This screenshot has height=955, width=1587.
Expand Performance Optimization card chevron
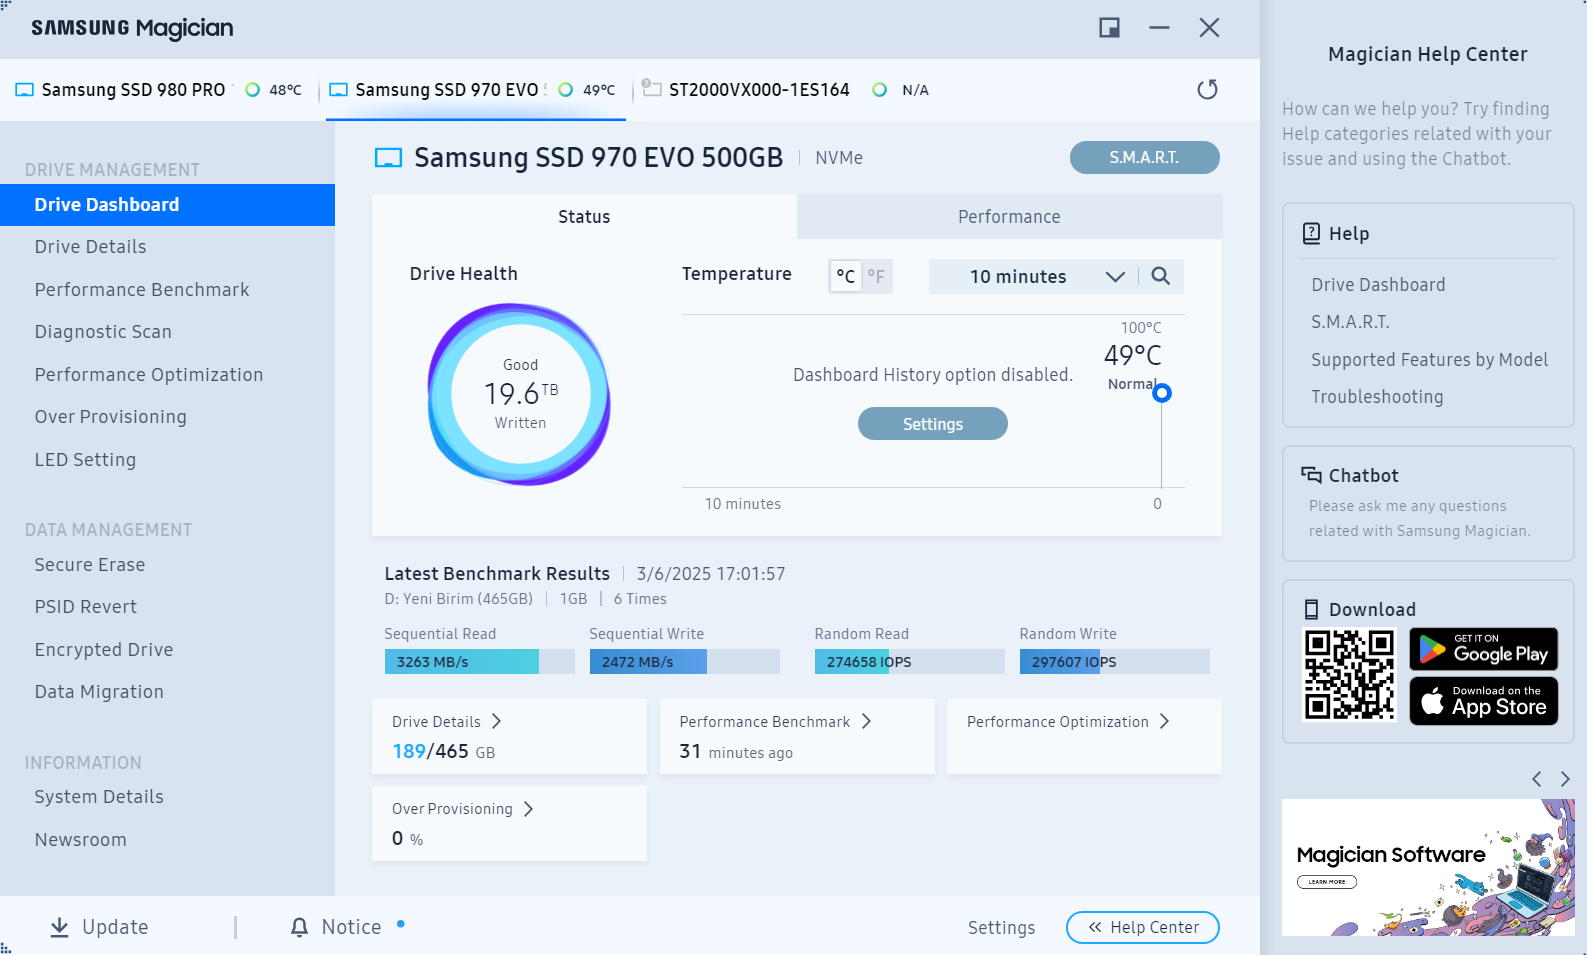click(x=1164, y=721)
